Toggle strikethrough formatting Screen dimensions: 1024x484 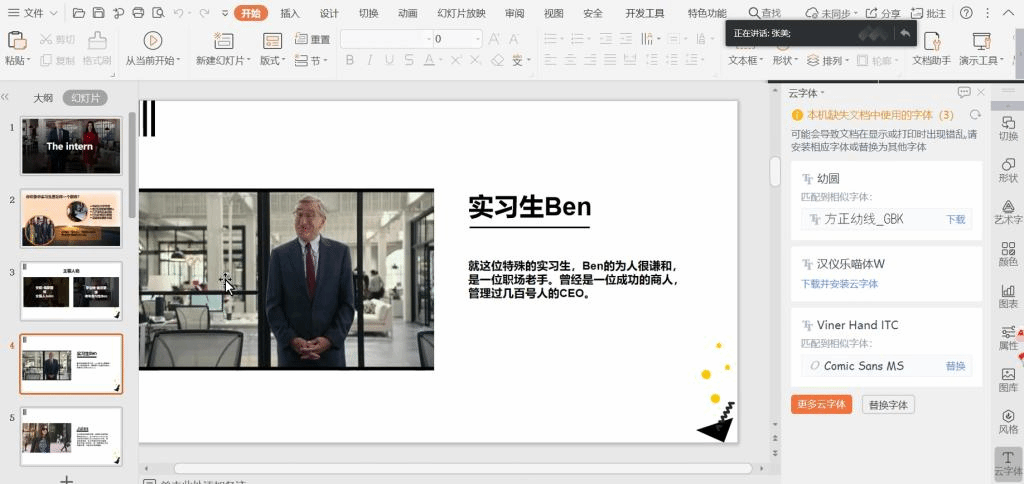pyautogui.click(x=409, y=60)
